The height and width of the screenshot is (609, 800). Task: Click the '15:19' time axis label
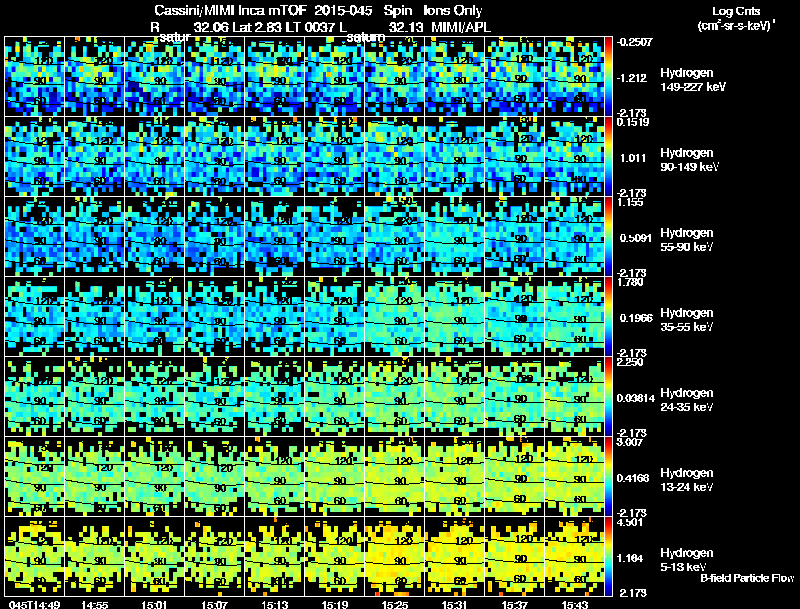[x=335, y=604]
